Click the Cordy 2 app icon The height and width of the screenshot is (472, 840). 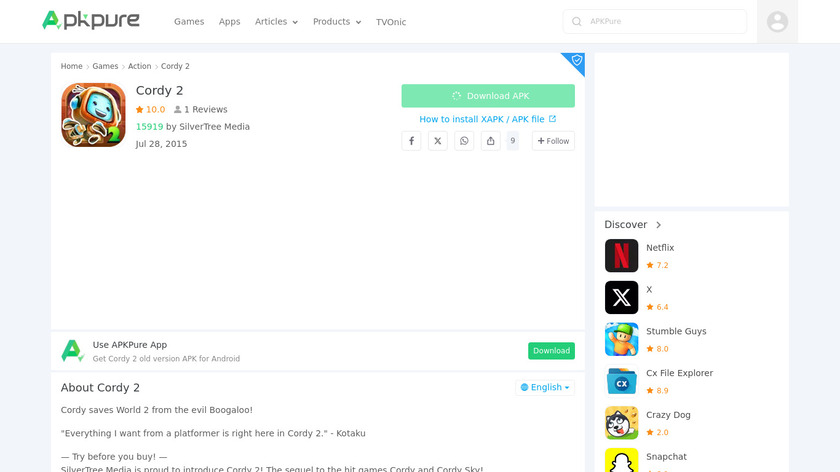(93, 115)
